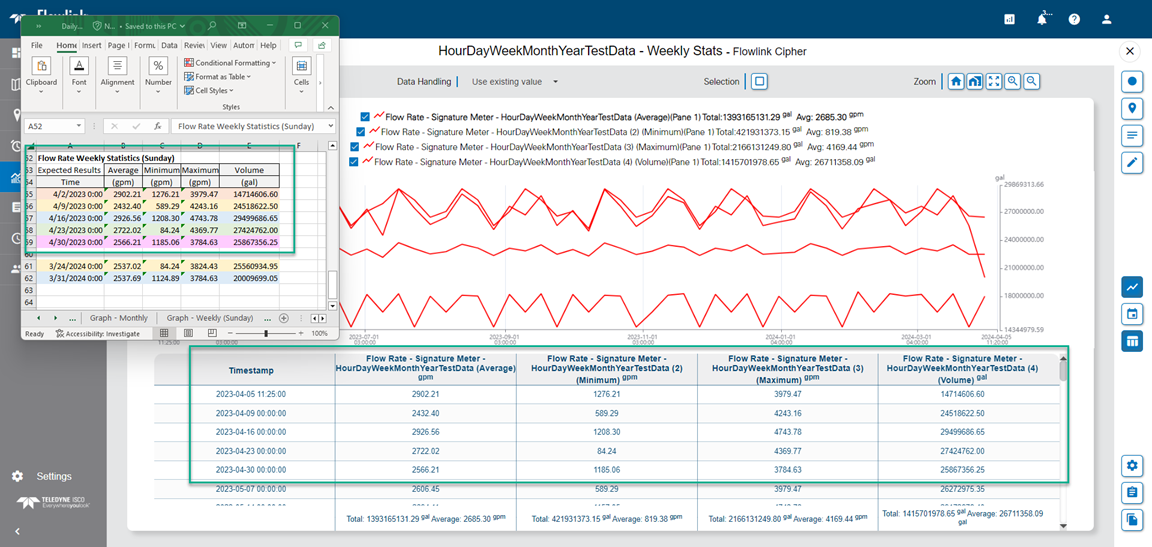Click the zoom home icon
The width and height of the screenshot is (1152, 547).
pos(956,82)
